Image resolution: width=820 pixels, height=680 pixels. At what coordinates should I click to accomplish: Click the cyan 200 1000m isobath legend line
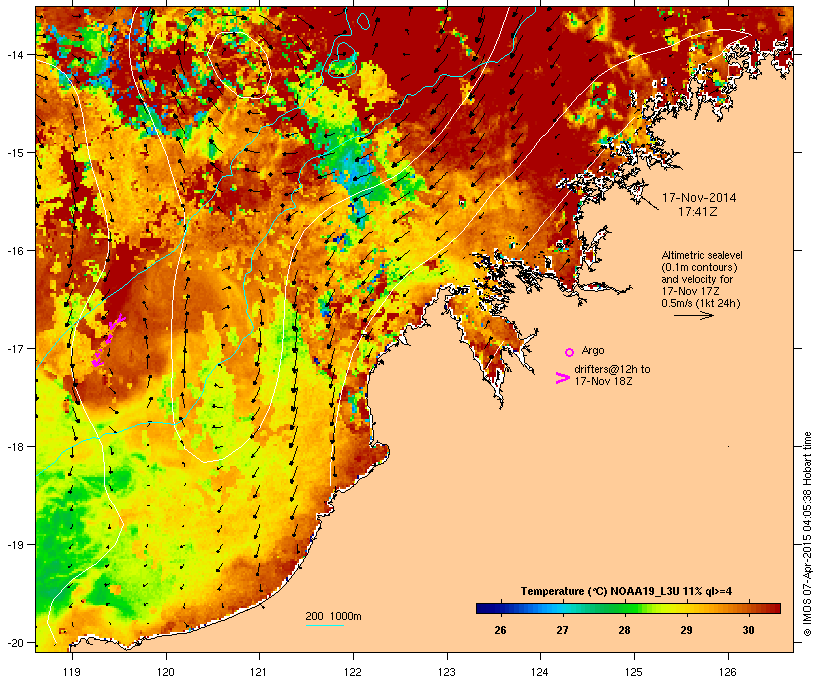point(325,625)
